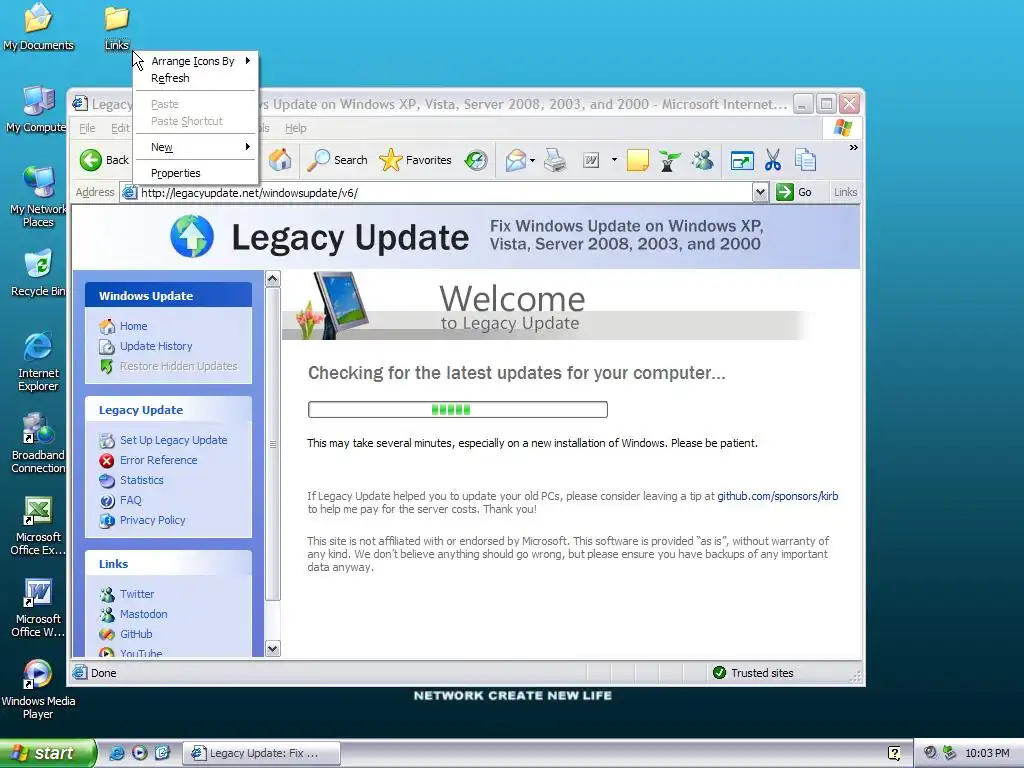Select Internet Explorer desktop icon
Viewport: 1024px width, 768px height.
[38, 361]
